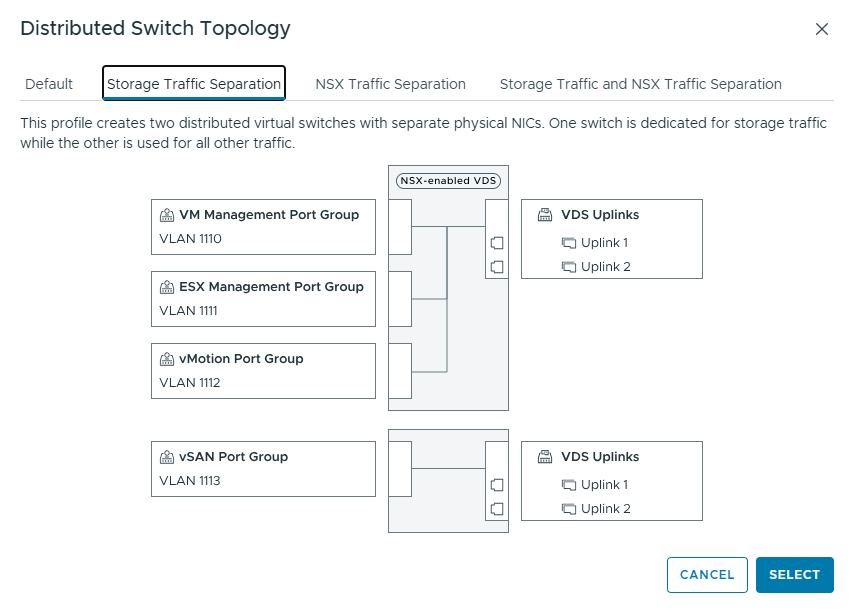
Task: Select Uplink 2 icon of NSX-enabled VDS
Action: click(569, 267)
